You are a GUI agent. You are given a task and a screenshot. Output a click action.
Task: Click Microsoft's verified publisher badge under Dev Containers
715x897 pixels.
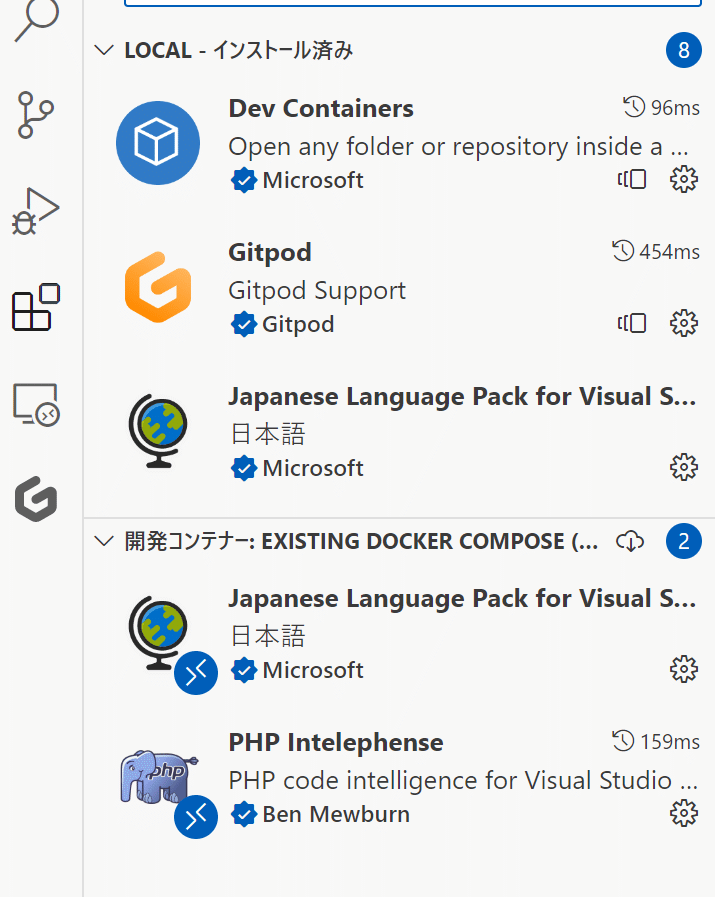244,180
